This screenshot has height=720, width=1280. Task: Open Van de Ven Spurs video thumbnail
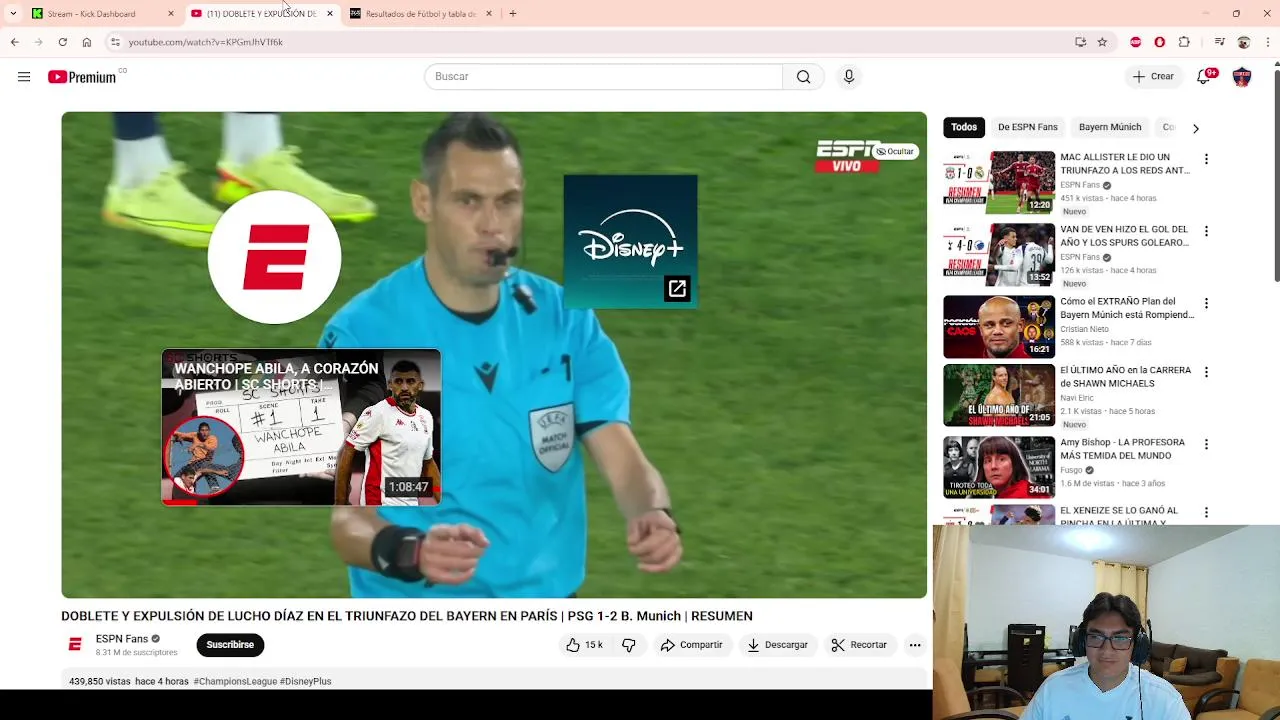coord(999,254)
